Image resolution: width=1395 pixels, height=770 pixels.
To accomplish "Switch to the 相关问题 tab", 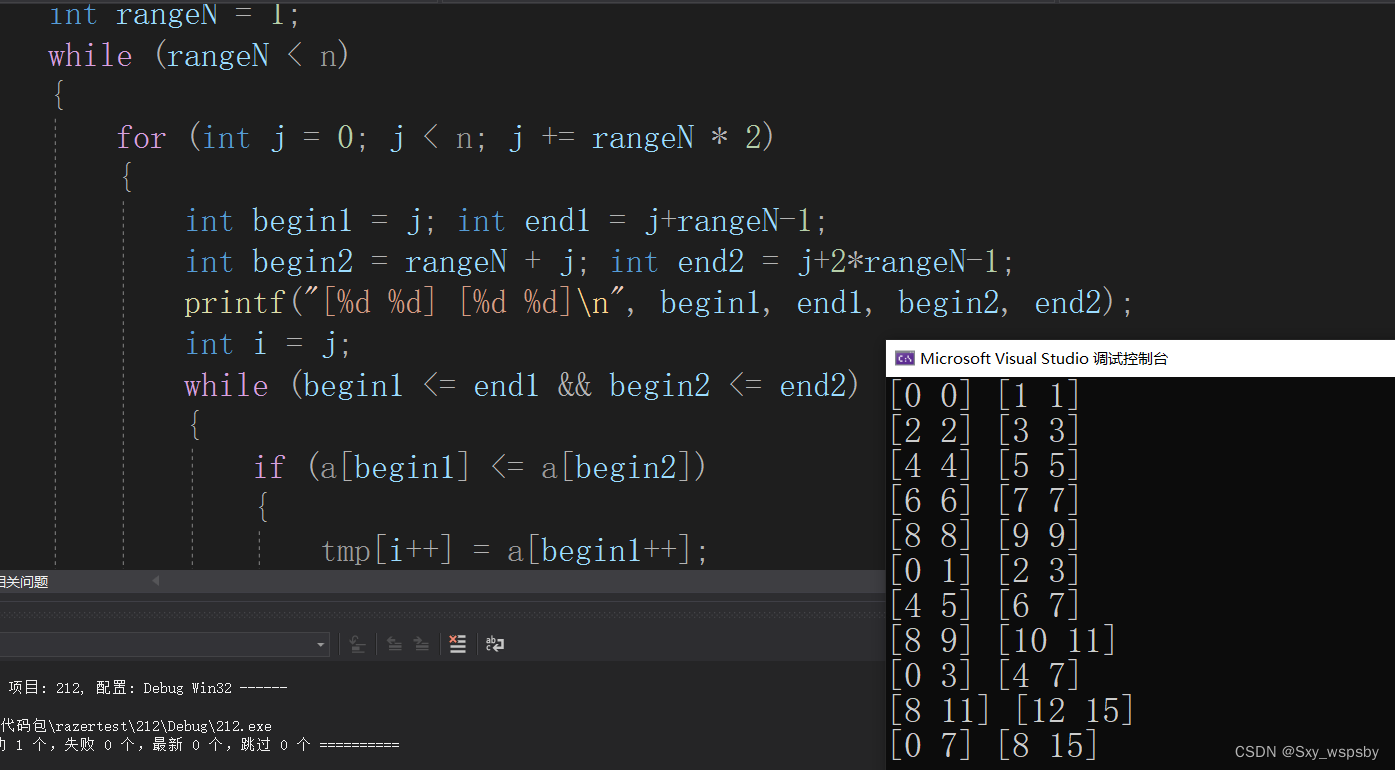I will 24,582.
